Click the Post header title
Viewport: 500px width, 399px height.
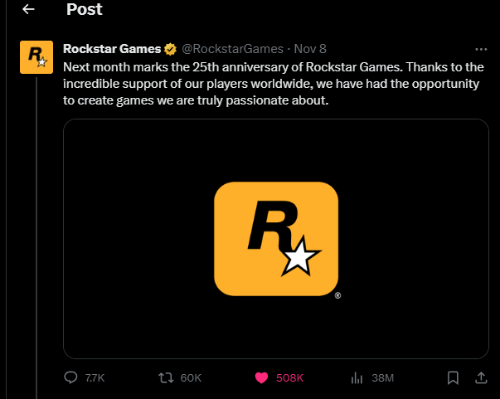coord(84,9)
